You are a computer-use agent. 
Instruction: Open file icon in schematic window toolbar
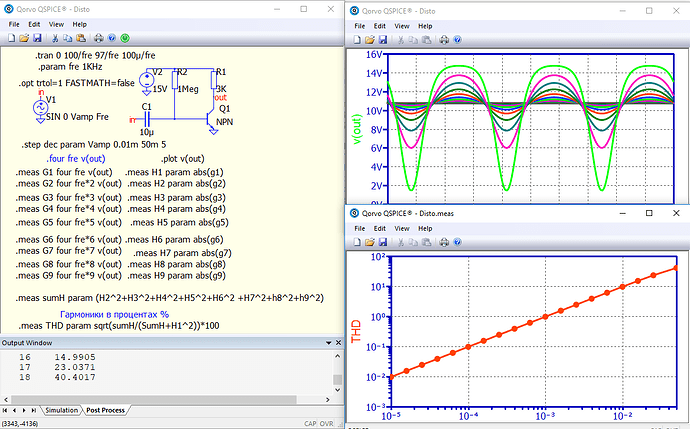(24, 38)
